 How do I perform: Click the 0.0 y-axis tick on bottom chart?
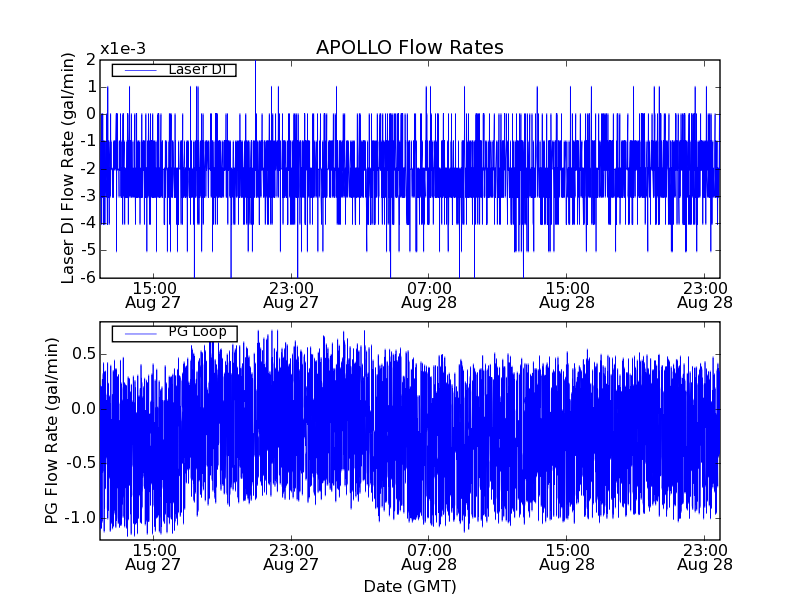[x=83, y=408]
